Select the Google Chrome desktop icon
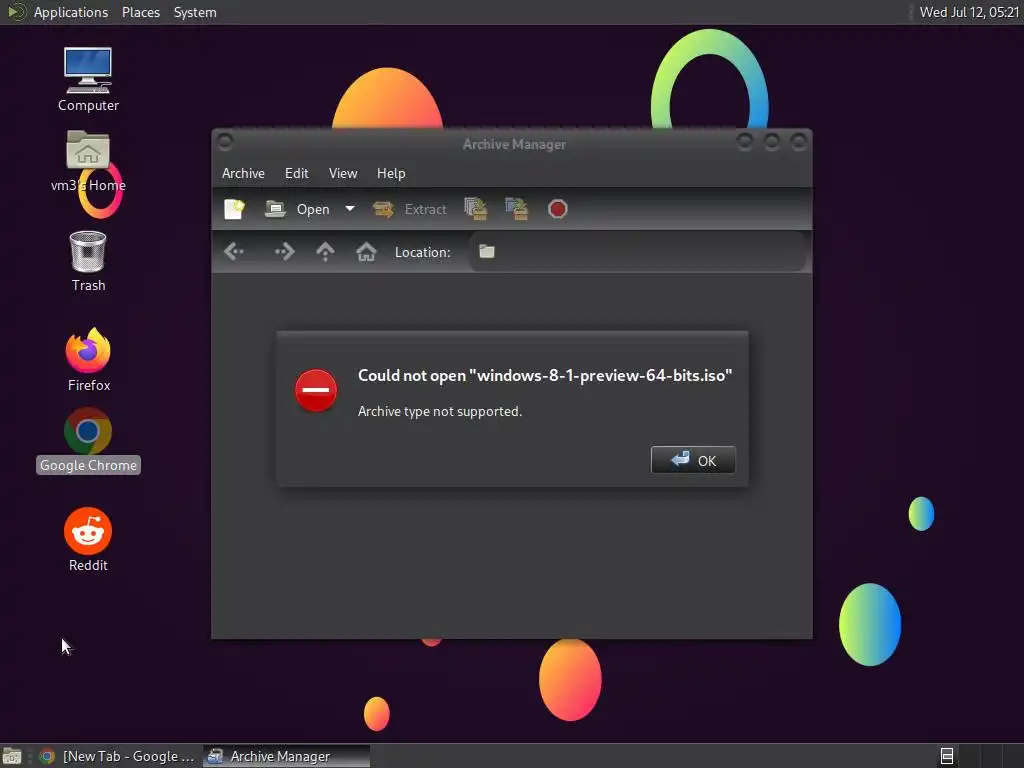 [x=88, y=441]
